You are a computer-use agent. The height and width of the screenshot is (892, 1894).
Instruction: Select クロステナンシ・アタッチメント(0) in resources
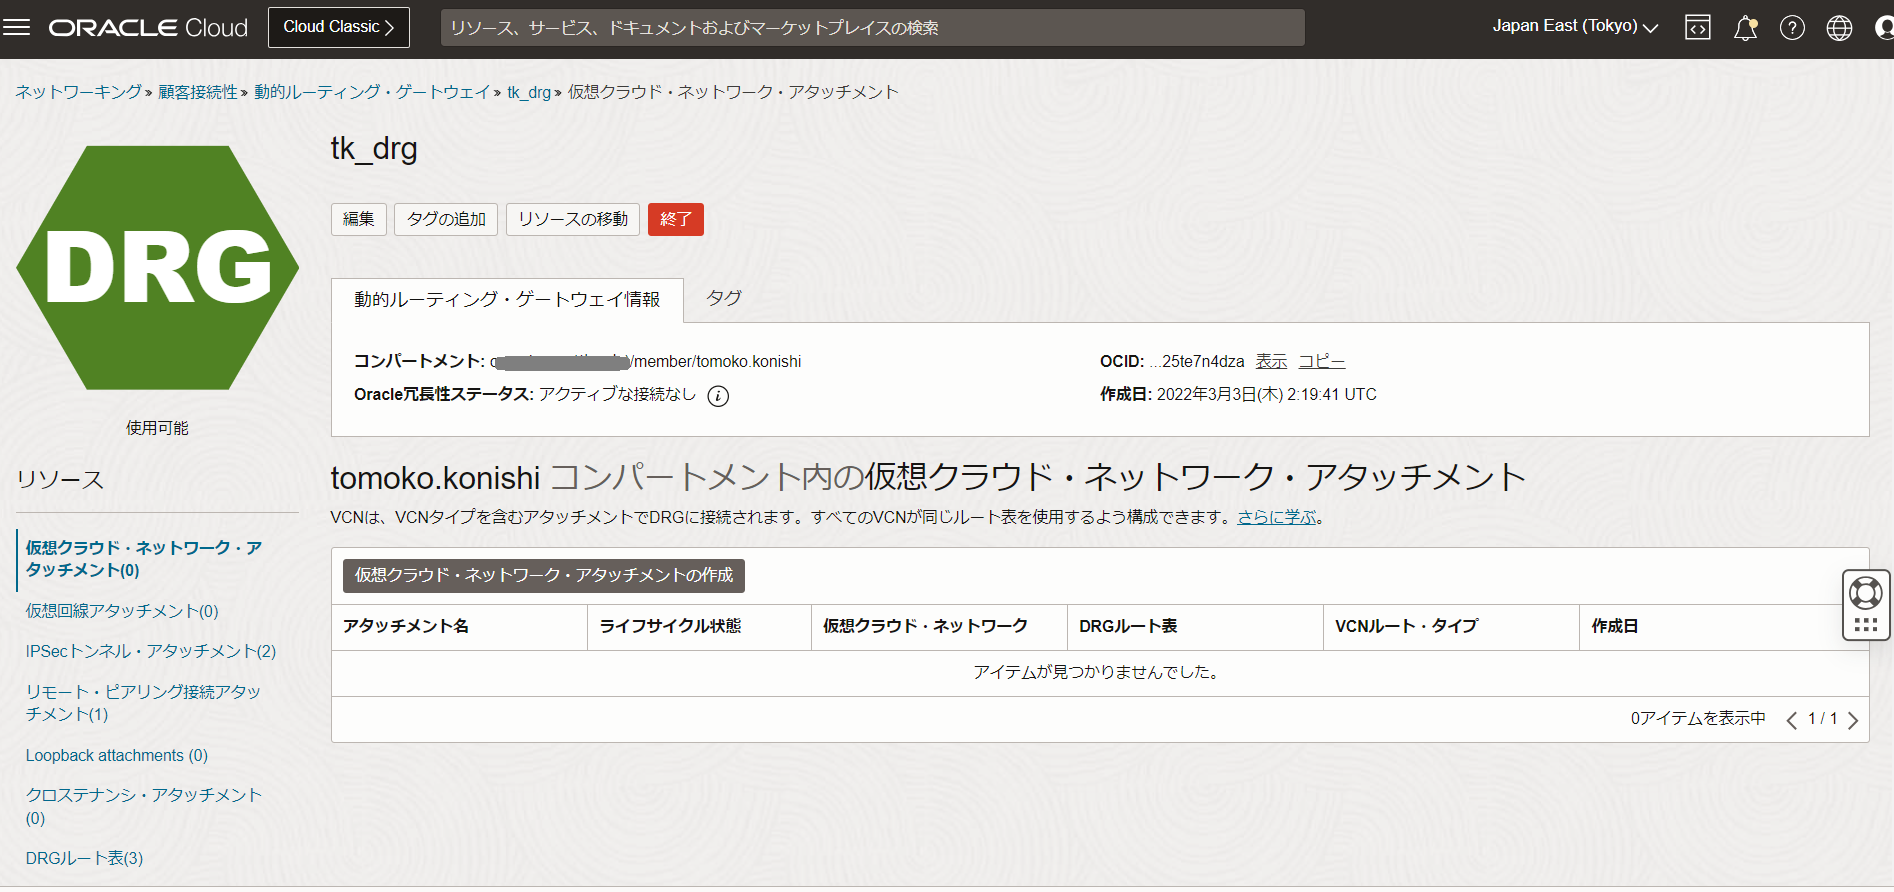point(144,807)
